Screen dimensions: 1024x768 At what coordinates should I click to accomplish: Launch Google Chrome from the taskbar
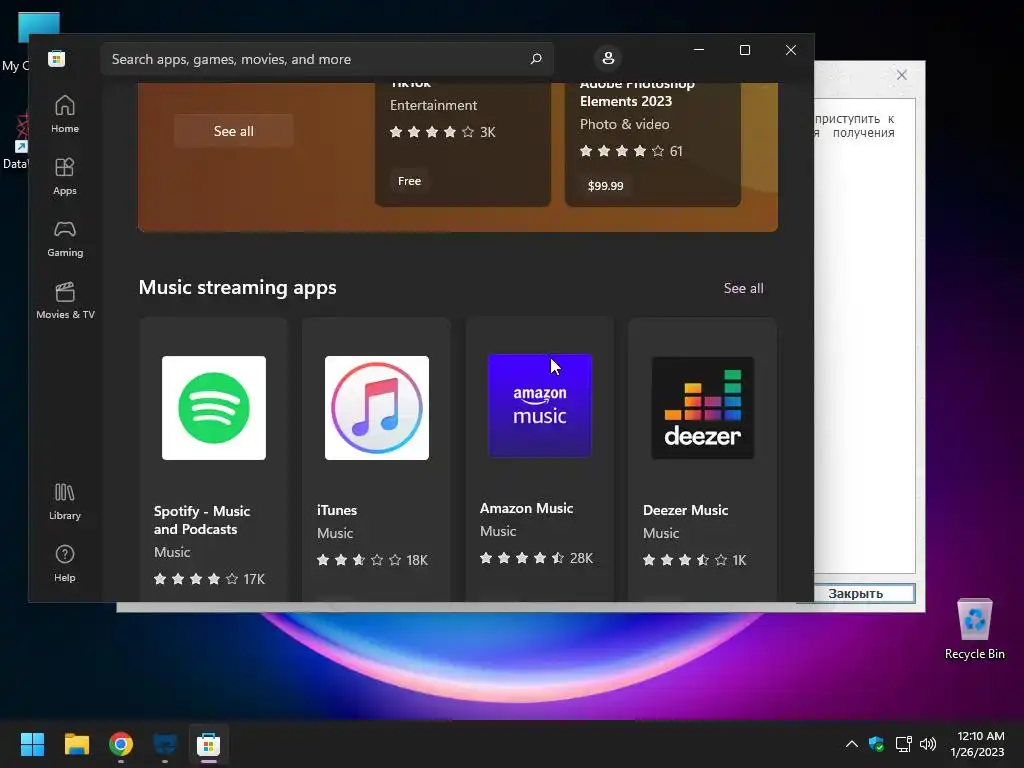tap(121, 744)
